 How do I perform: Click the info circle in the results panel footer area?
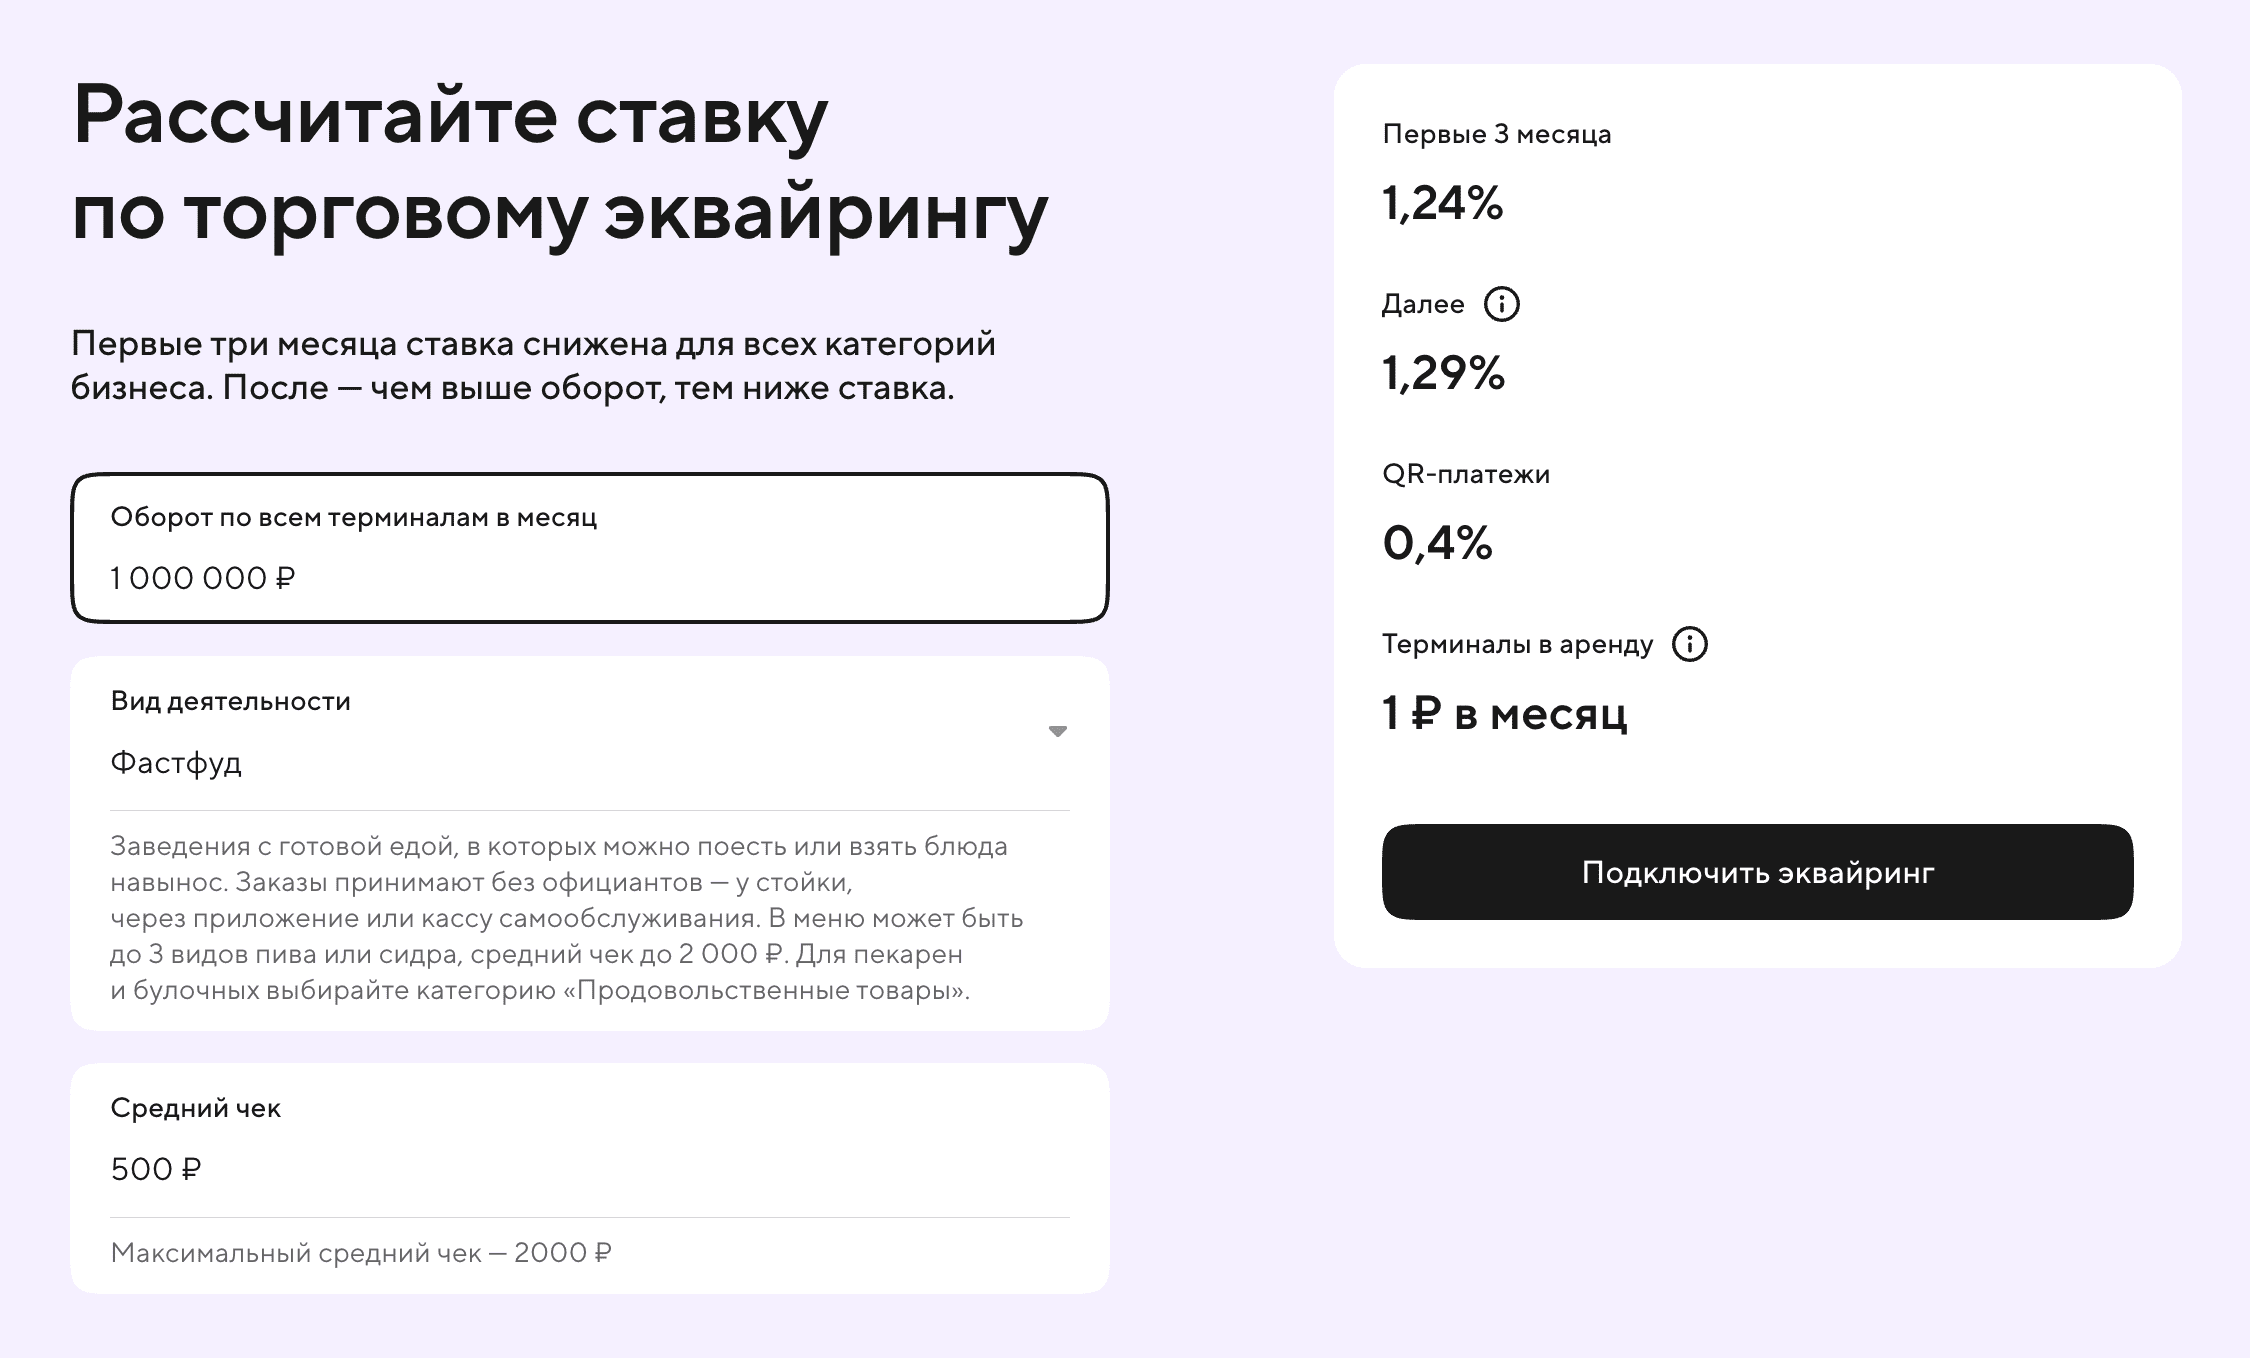tap(1690, 644)
